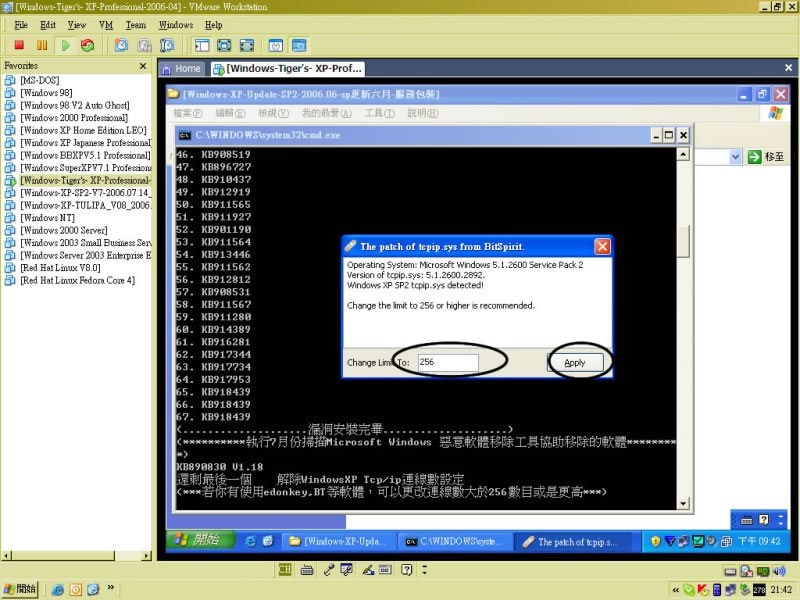Screen dimensions: 800x600
Task: Close the Favorites panel
Action: coord(145,65)
